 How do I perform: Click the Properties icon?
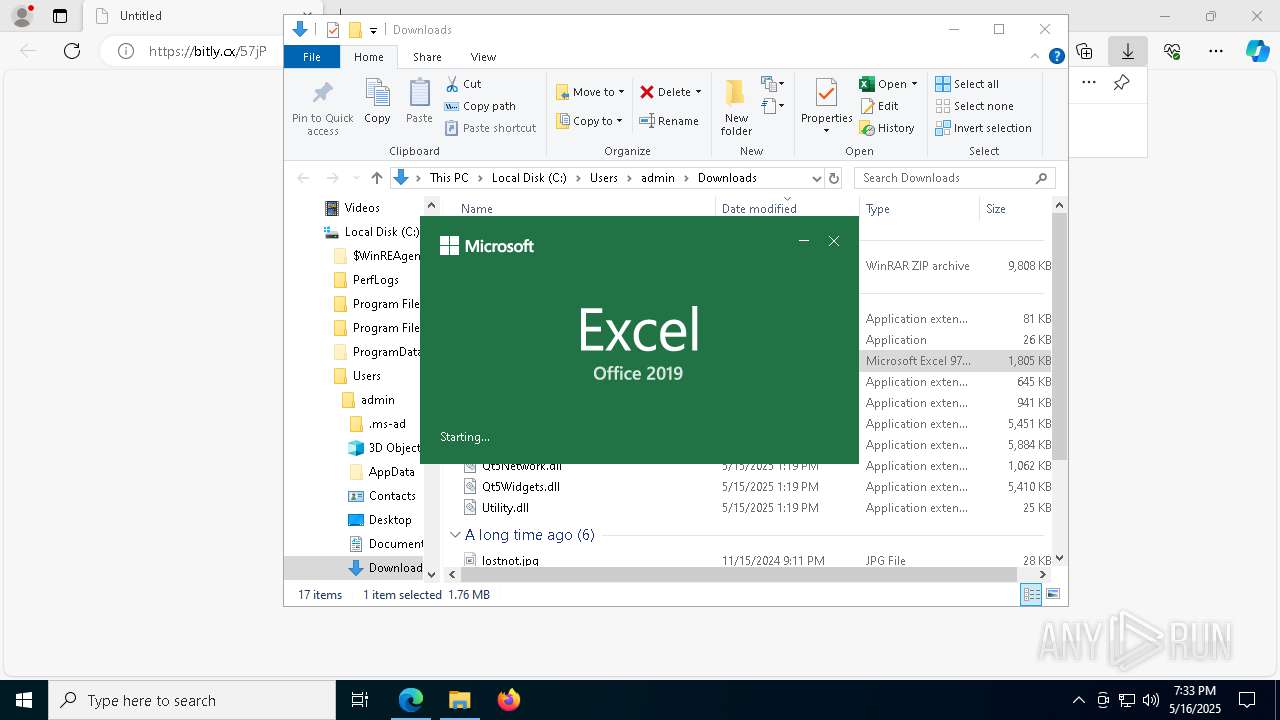826,94
